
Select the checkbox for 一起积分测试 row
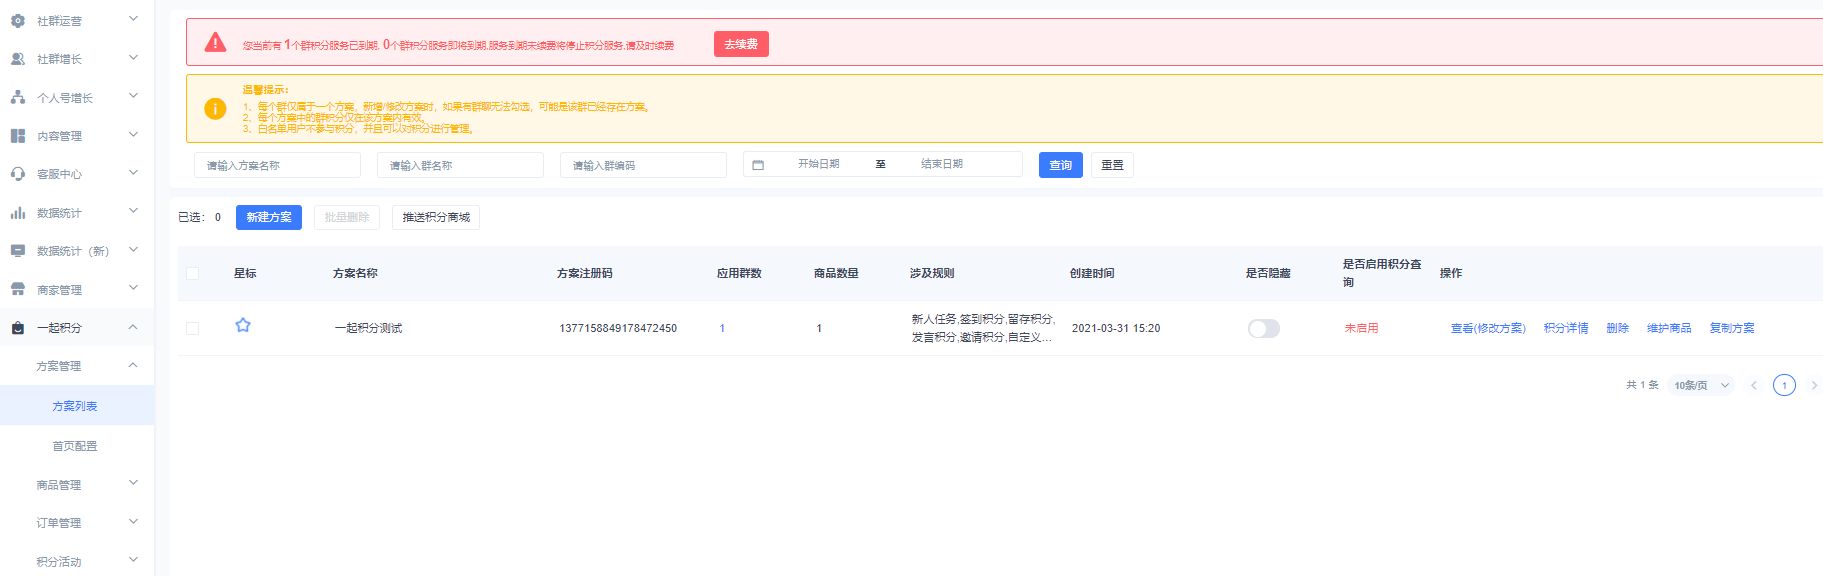point(193,328)
